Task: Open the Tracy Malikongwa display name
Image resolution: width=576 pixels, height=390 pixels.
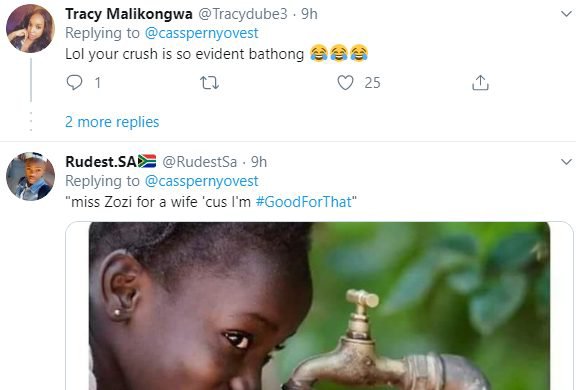Action: click(x=129, y=14)
